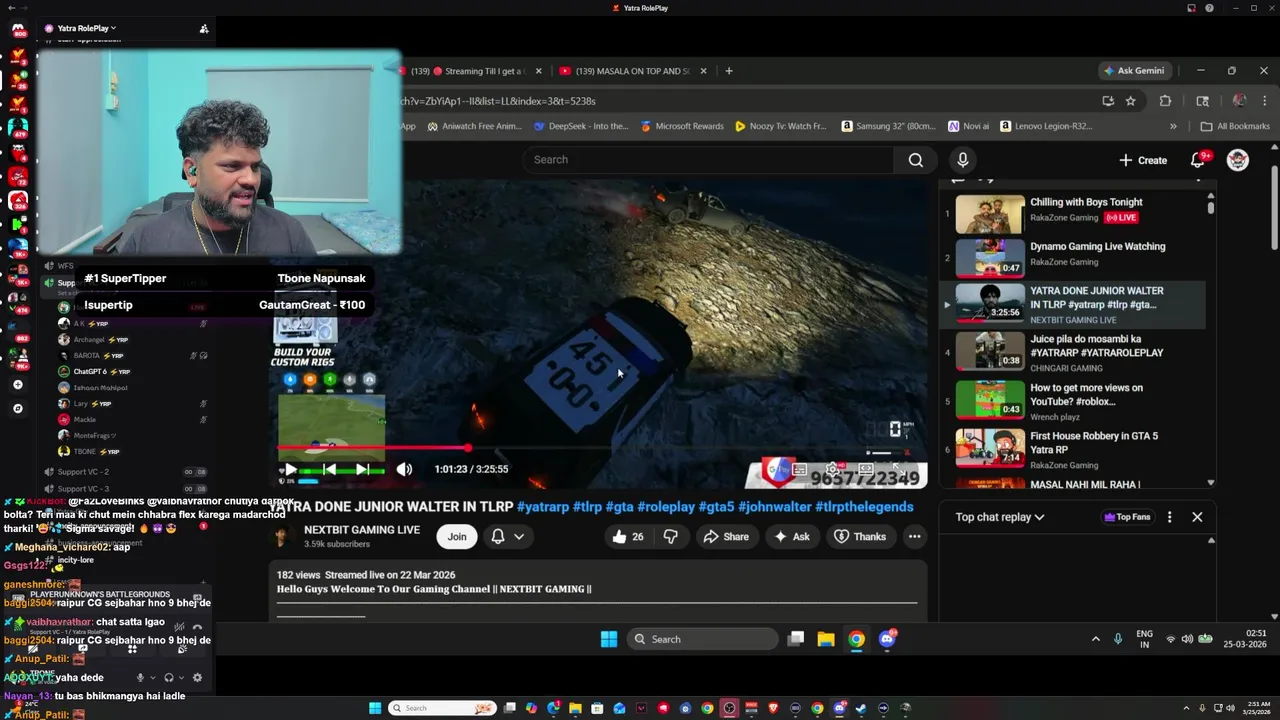
Task: Open Task View in inner taskbar
Action: click(796, 639)
